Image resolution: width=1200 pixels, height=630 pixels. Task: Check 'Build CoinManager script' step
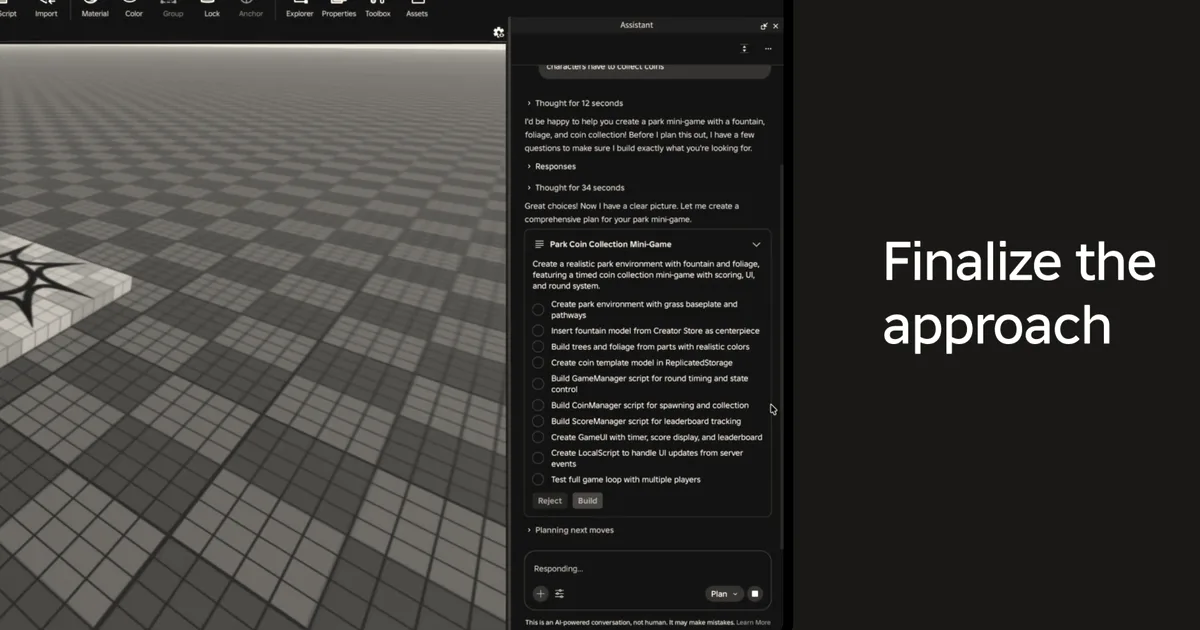pyautogui.click(x=538, y=406)
